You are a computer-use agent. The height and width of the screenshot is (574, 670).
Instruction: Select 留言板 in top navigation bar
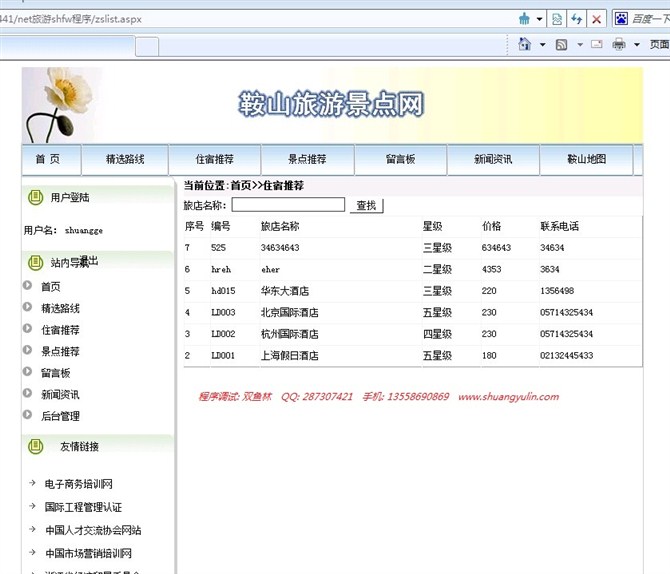pyautogui.click(x=400, y=160)
